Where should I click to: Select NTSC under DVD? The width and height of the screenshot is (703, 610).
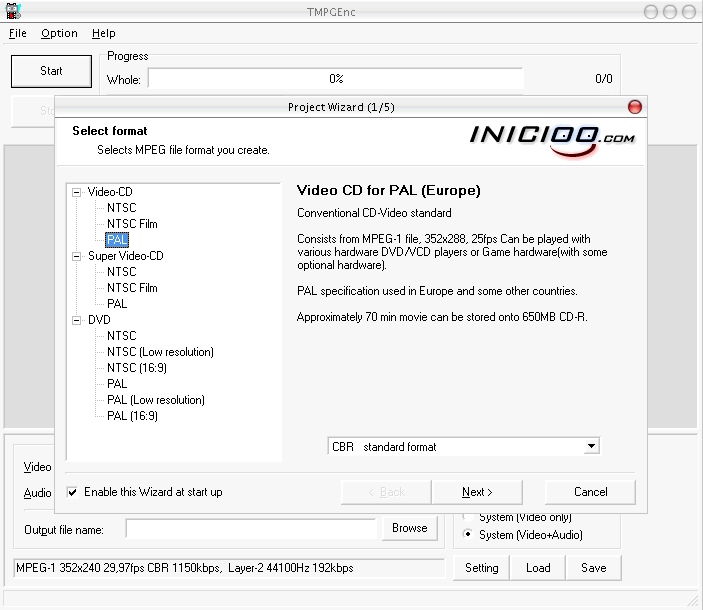122,336
